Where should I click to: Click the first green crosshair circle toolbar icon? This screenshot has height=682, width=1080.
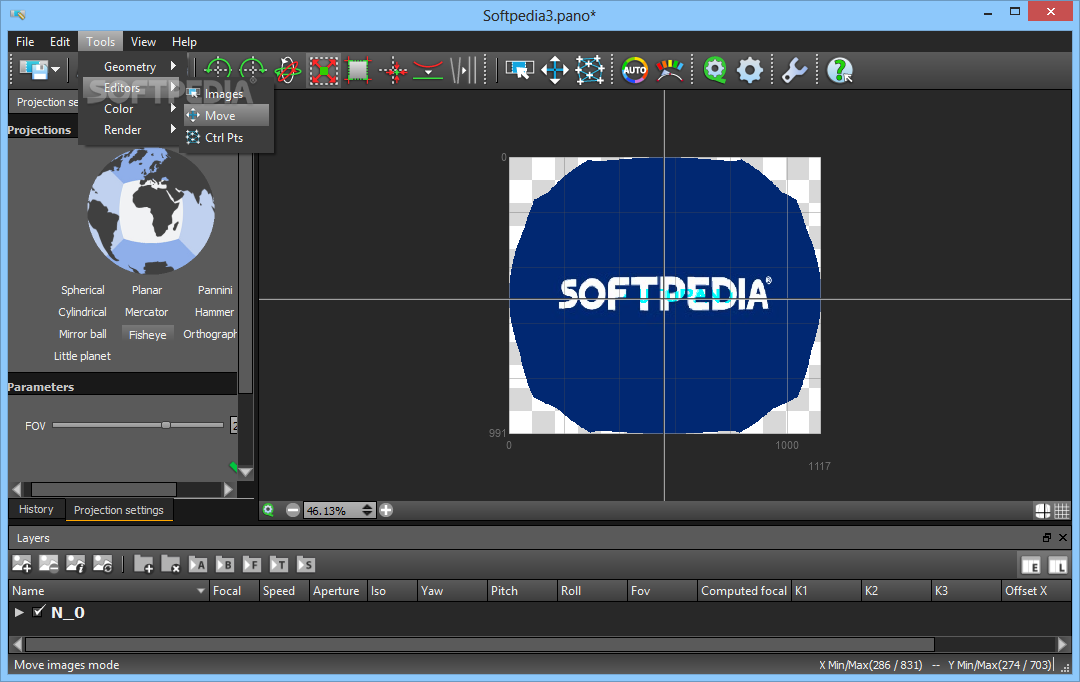[218, 70]
